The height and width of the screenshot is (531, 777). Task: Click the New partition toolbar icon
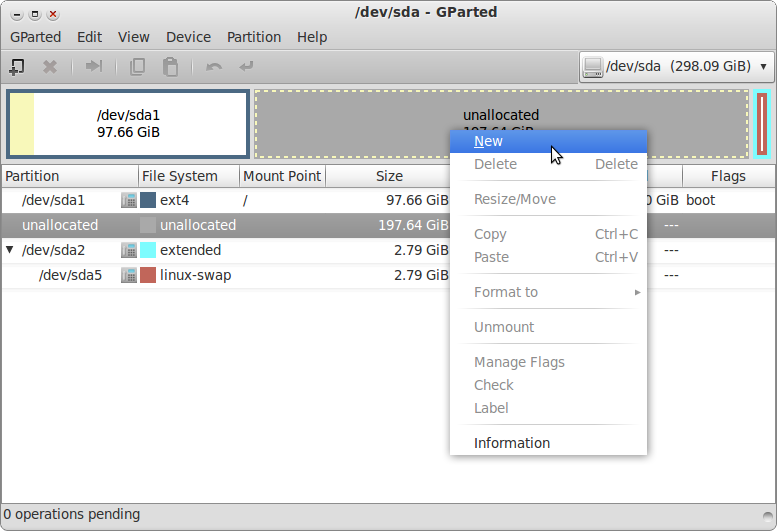(17, 66)
